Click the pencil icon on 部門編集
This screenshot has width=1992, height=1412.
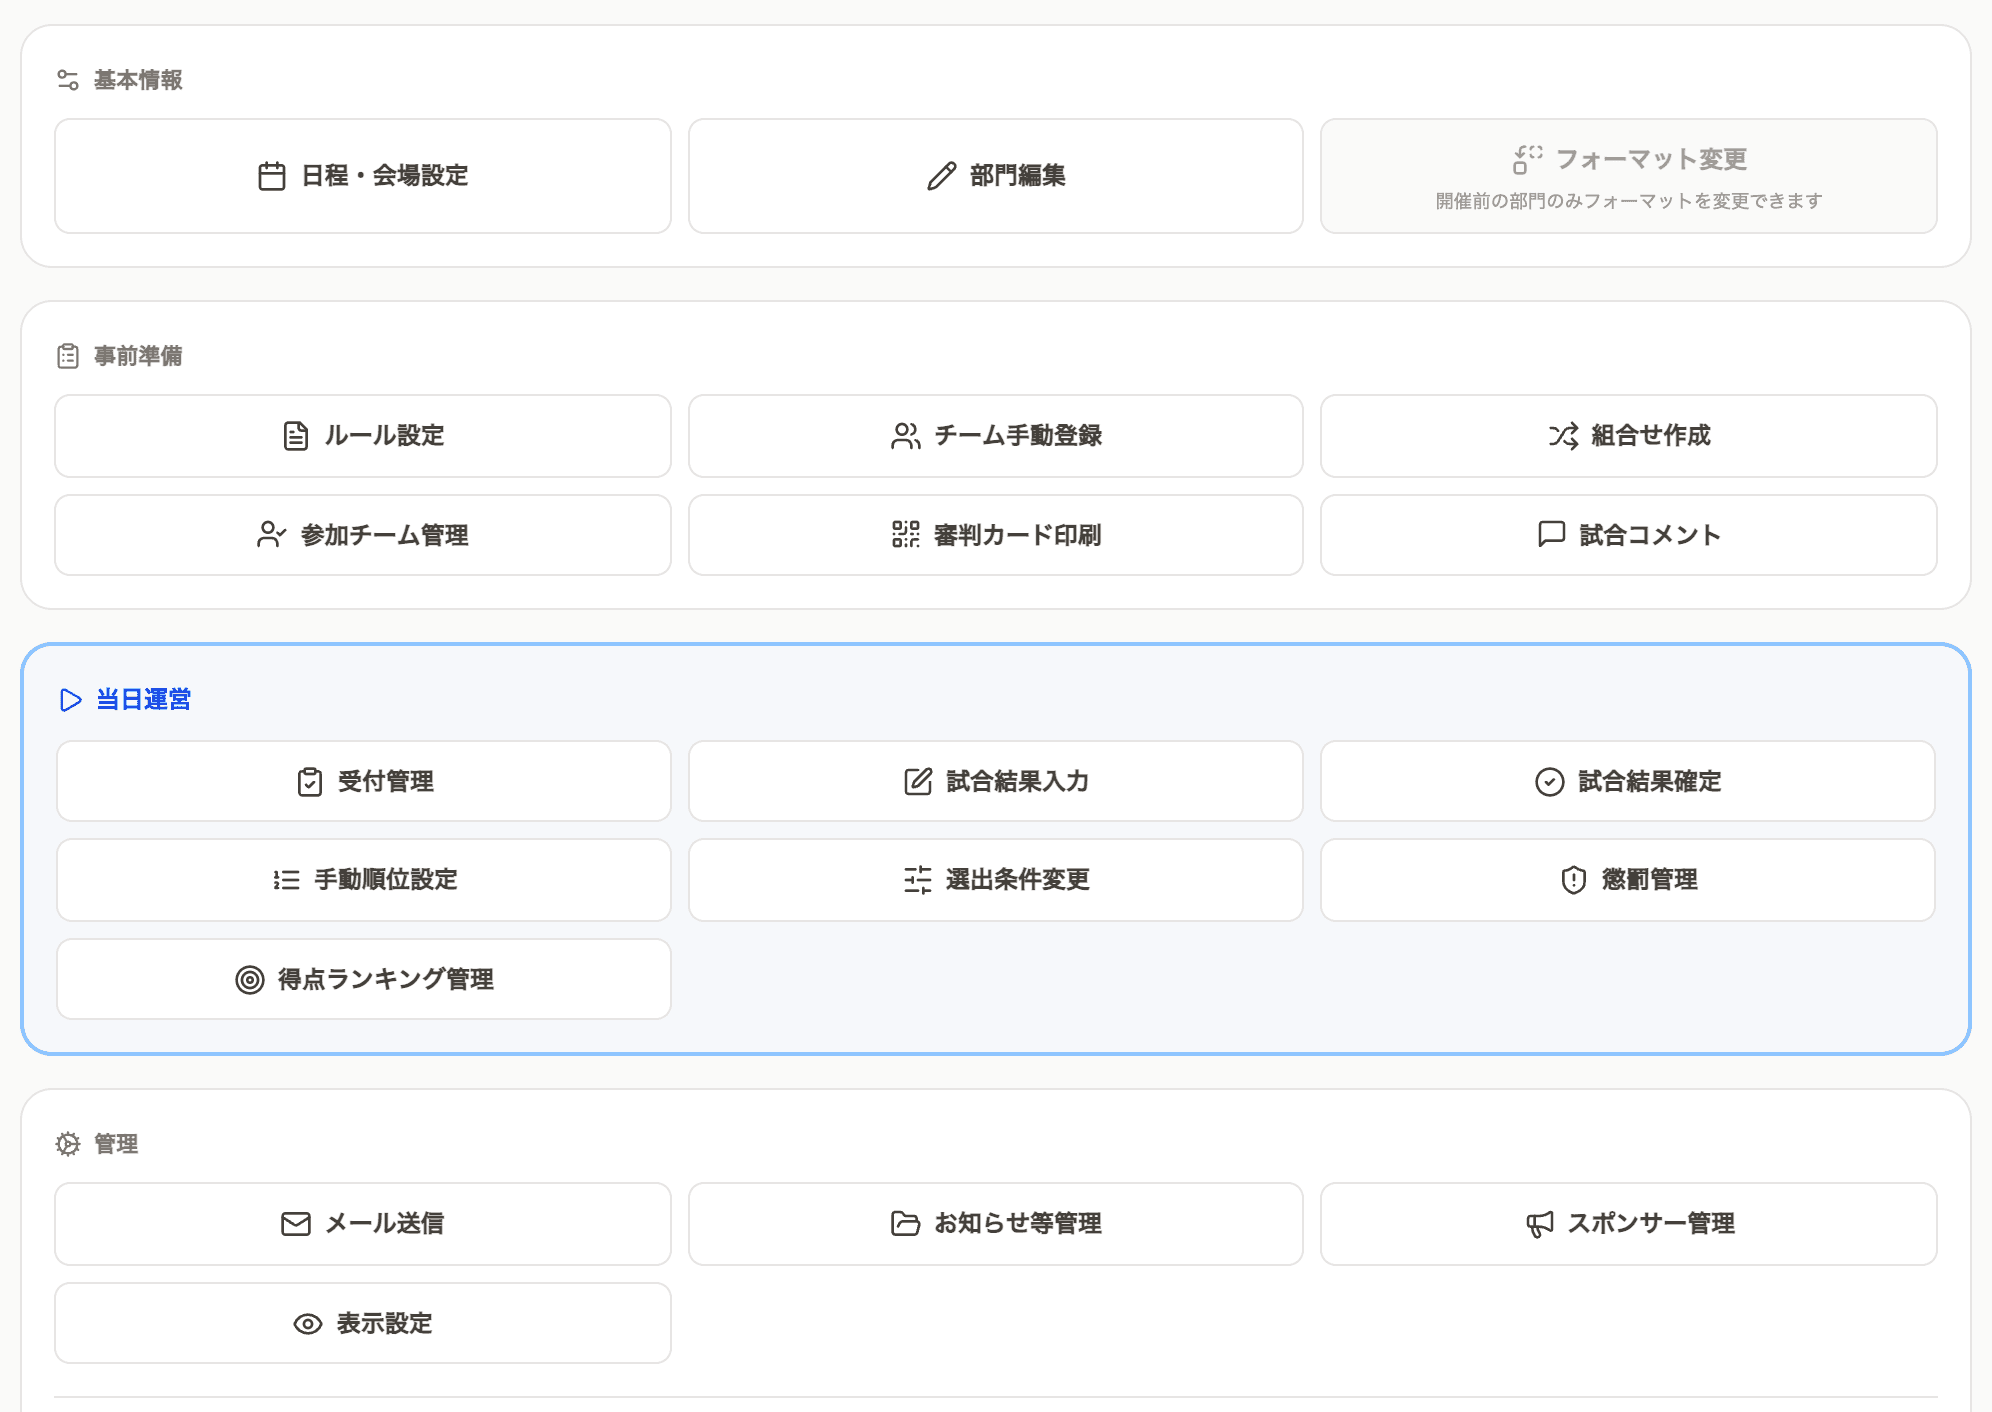(941, 176)
